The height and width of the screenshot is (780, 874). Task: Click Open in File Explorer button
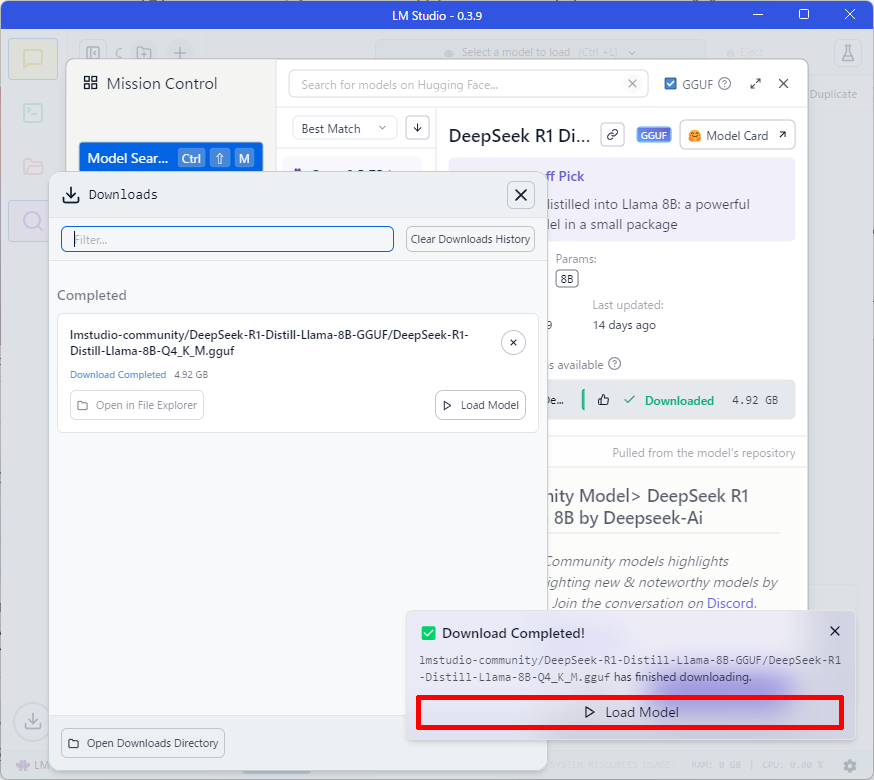pos(137,405)
